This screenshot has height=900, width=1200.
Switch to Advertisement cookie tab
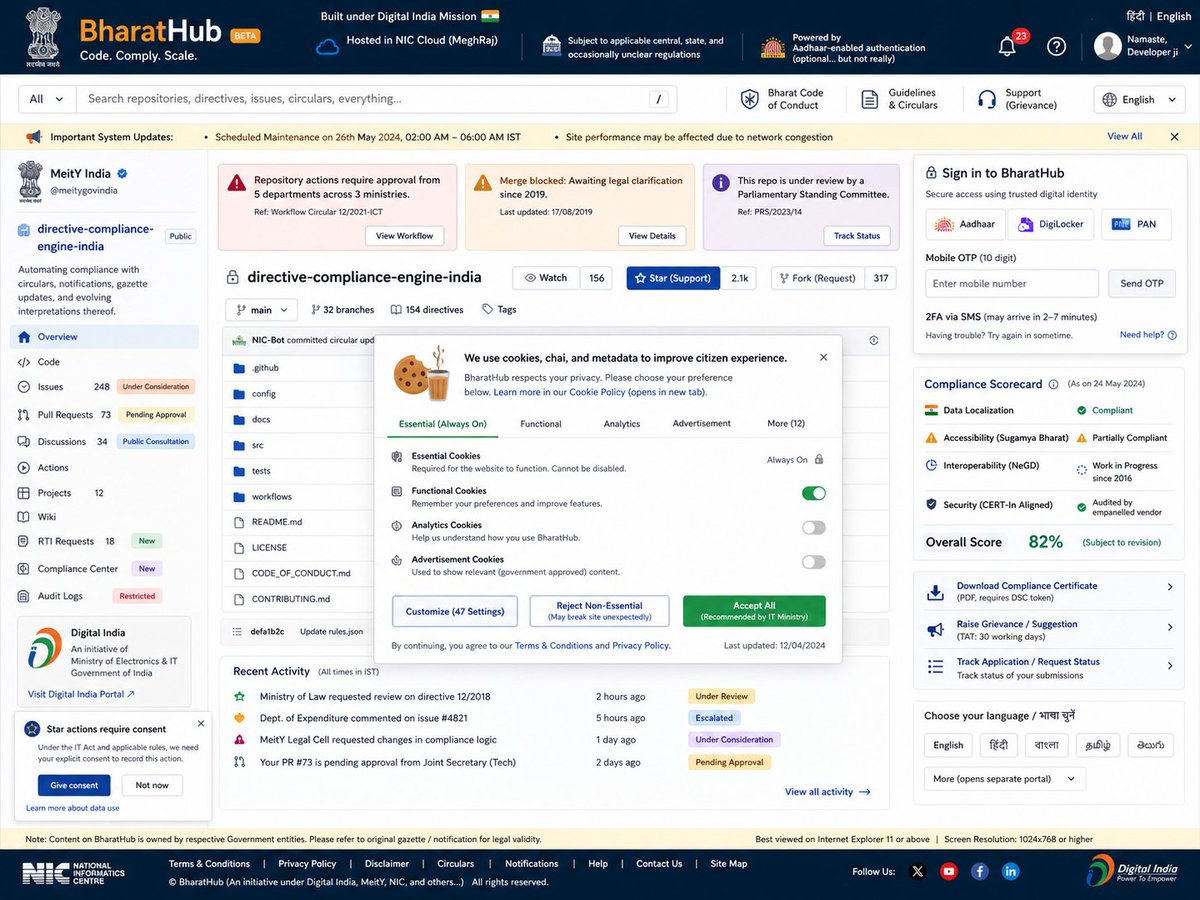(702, 424)
